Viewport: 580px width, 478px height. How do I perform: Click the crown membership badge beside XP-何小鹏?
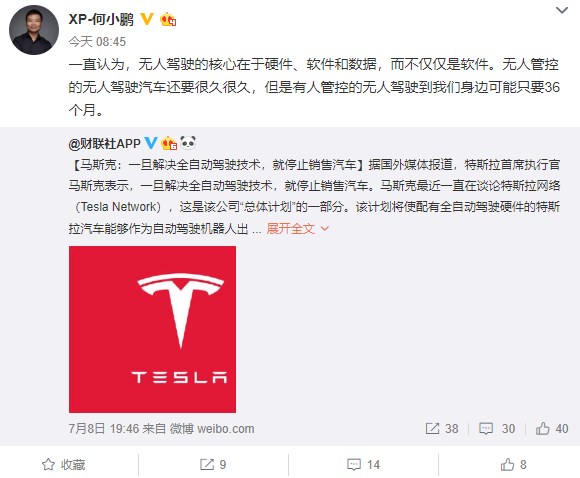tap(168, 19)
